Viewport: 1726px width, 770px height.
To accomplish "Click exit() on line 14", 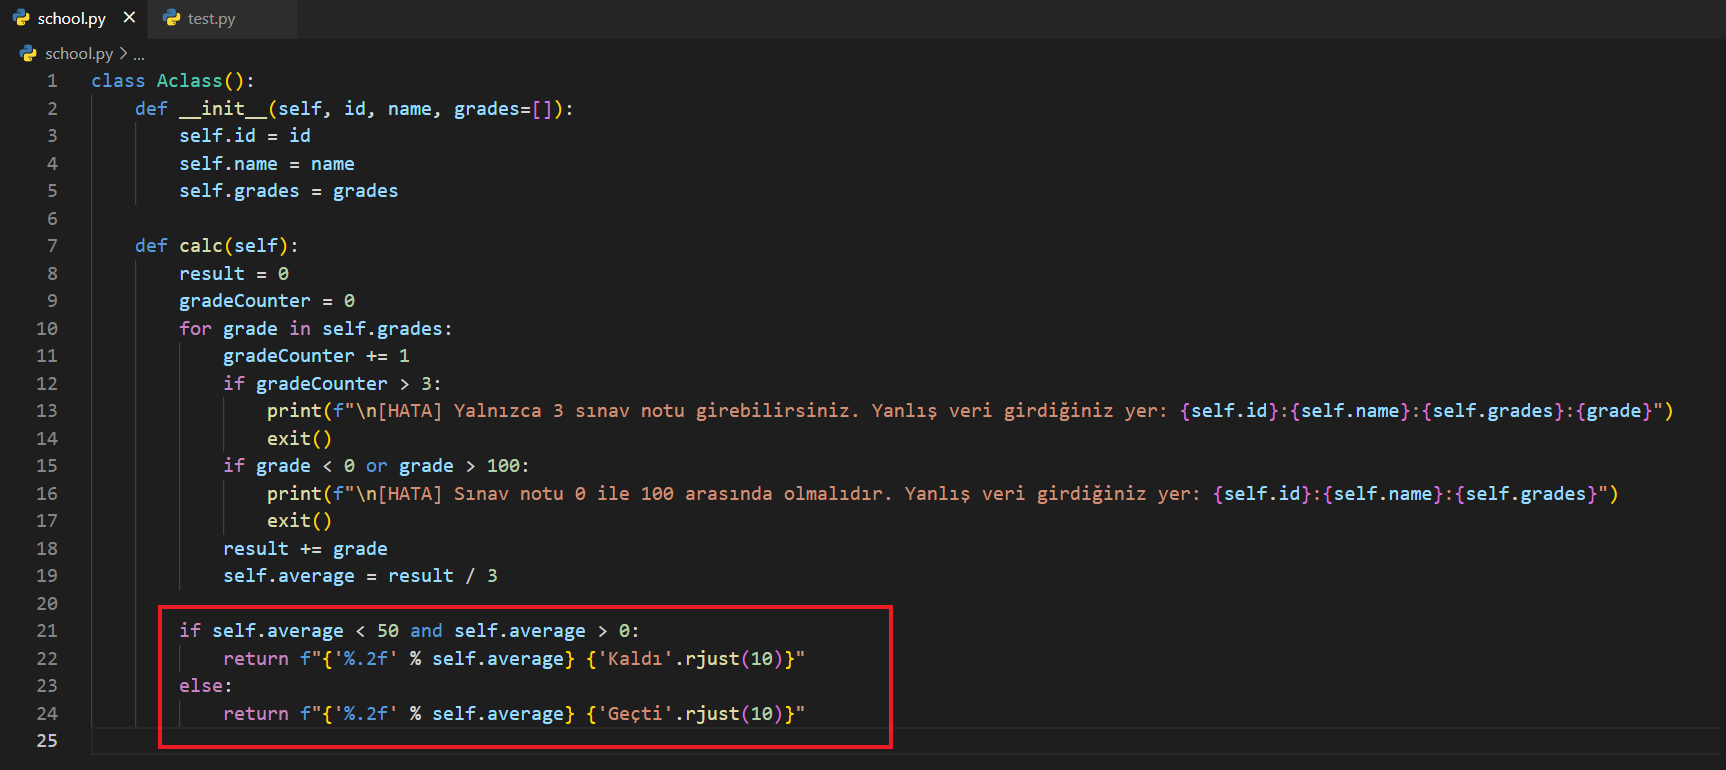I will point(299,439).
